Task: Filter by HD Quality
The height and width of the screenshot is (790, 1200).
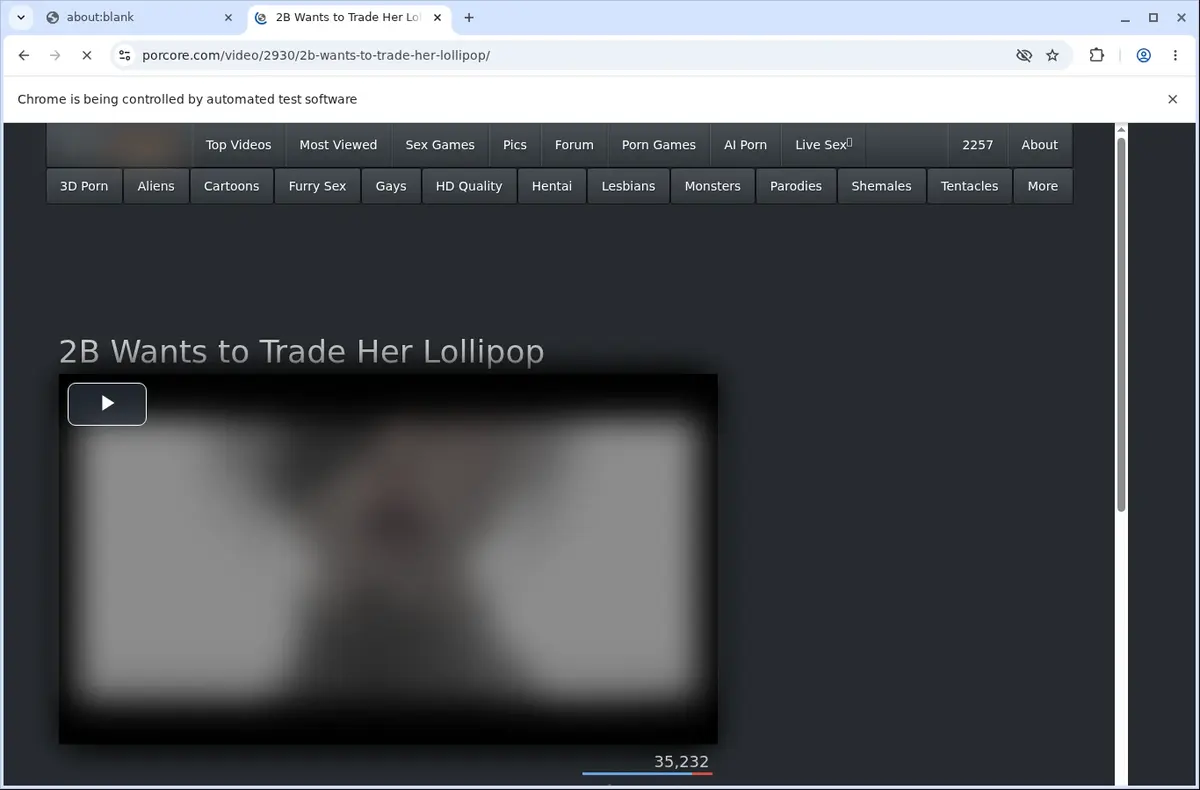Action: (x=469, y=186)
